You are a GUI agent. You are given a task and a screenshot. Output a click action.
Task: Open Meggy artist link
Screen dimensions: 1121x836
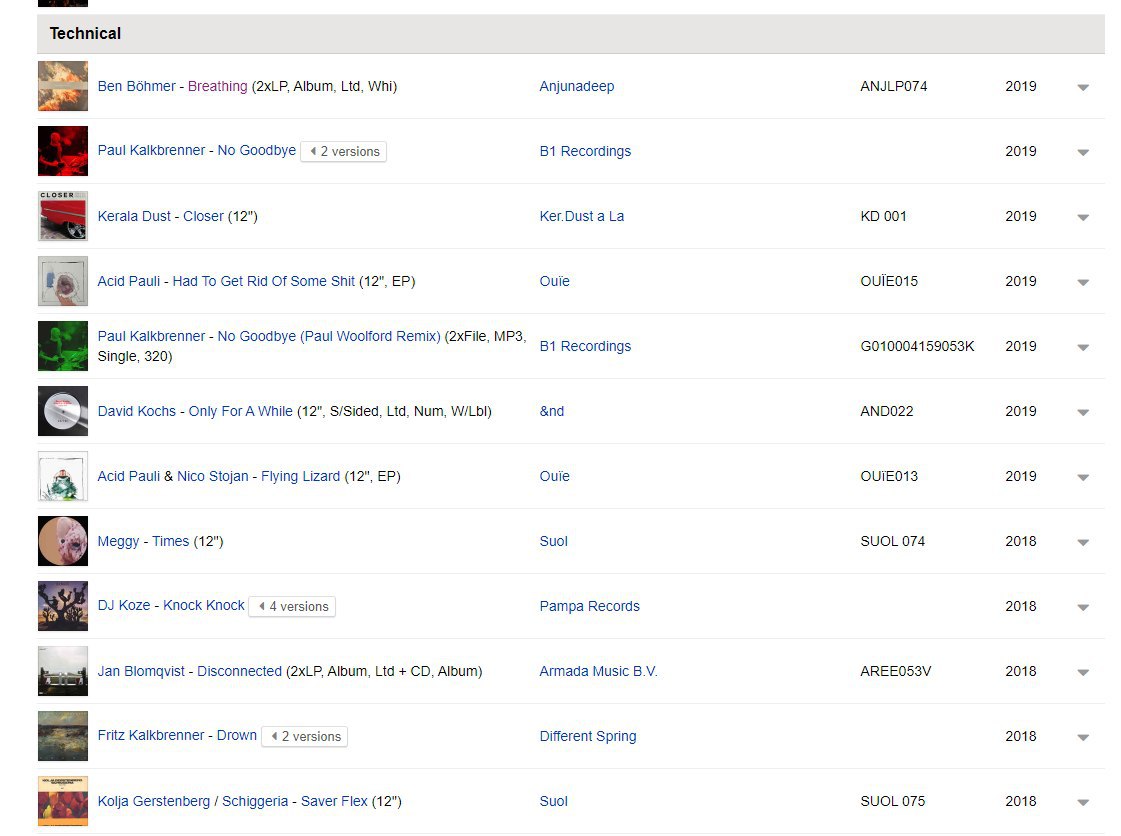click(119, 542)
